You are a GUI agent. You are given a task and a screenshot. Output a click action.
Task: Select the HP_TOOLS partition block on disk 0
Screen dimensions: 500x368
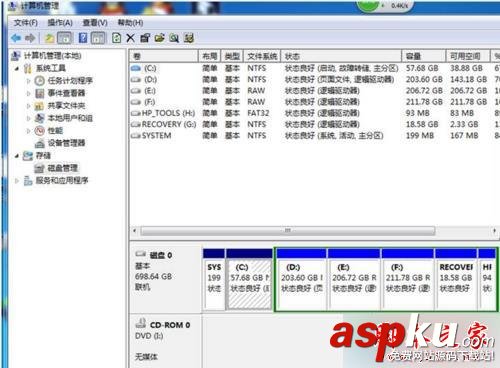click(487, 279)
